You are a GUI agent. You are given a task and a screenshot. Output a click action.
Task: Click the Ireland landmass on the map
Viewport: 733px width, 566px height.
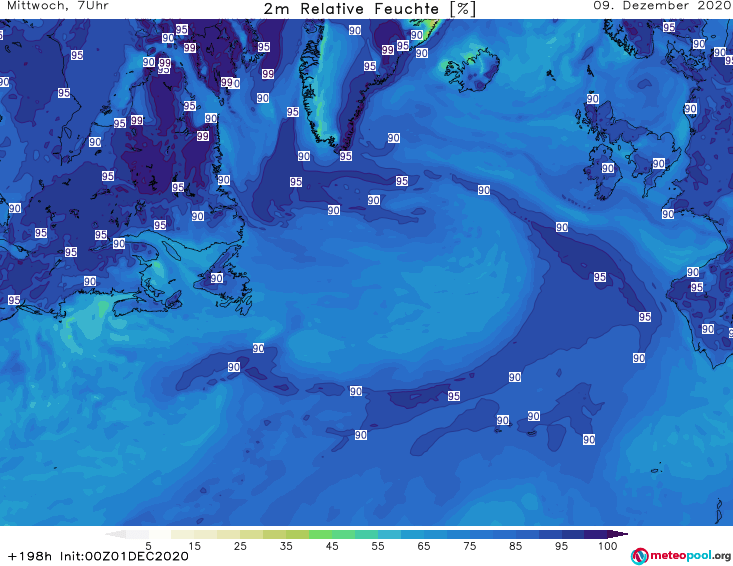(604, 172)
